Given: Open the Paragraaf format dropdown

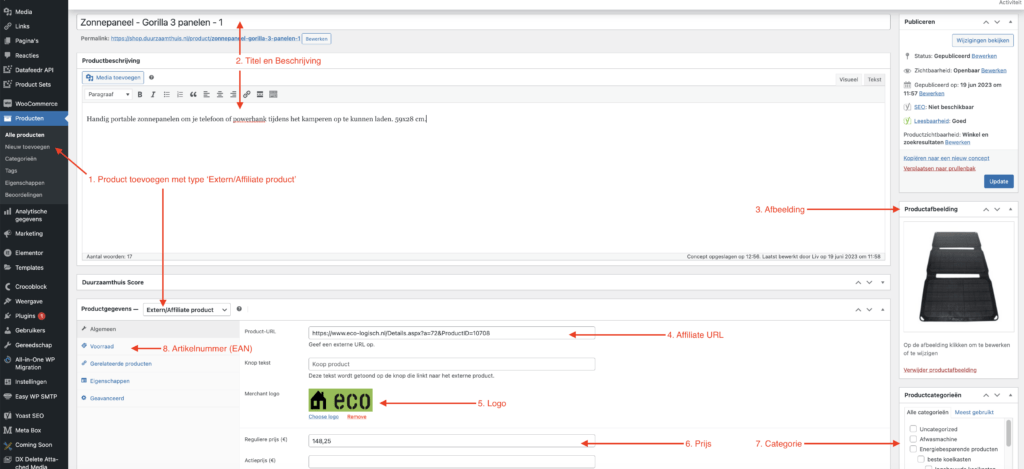Looking at the screenshot, I should (107, 95).
